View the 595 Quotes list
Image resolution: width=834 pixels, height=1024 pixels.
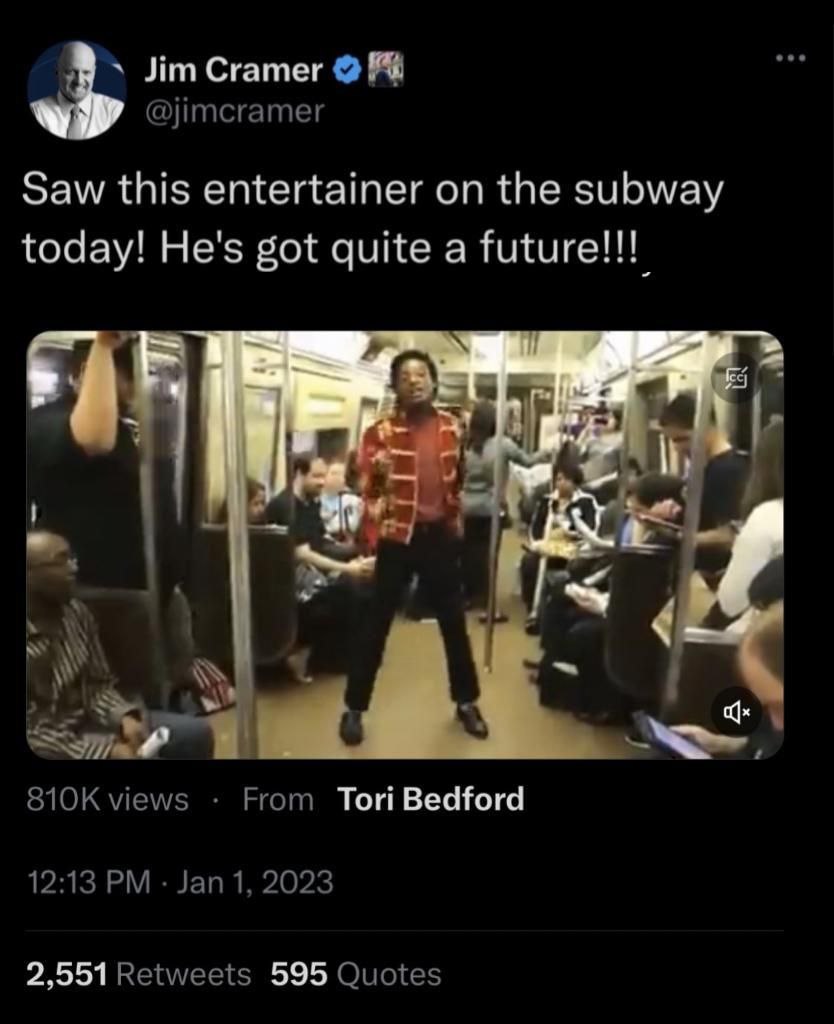tap(356, 974)
